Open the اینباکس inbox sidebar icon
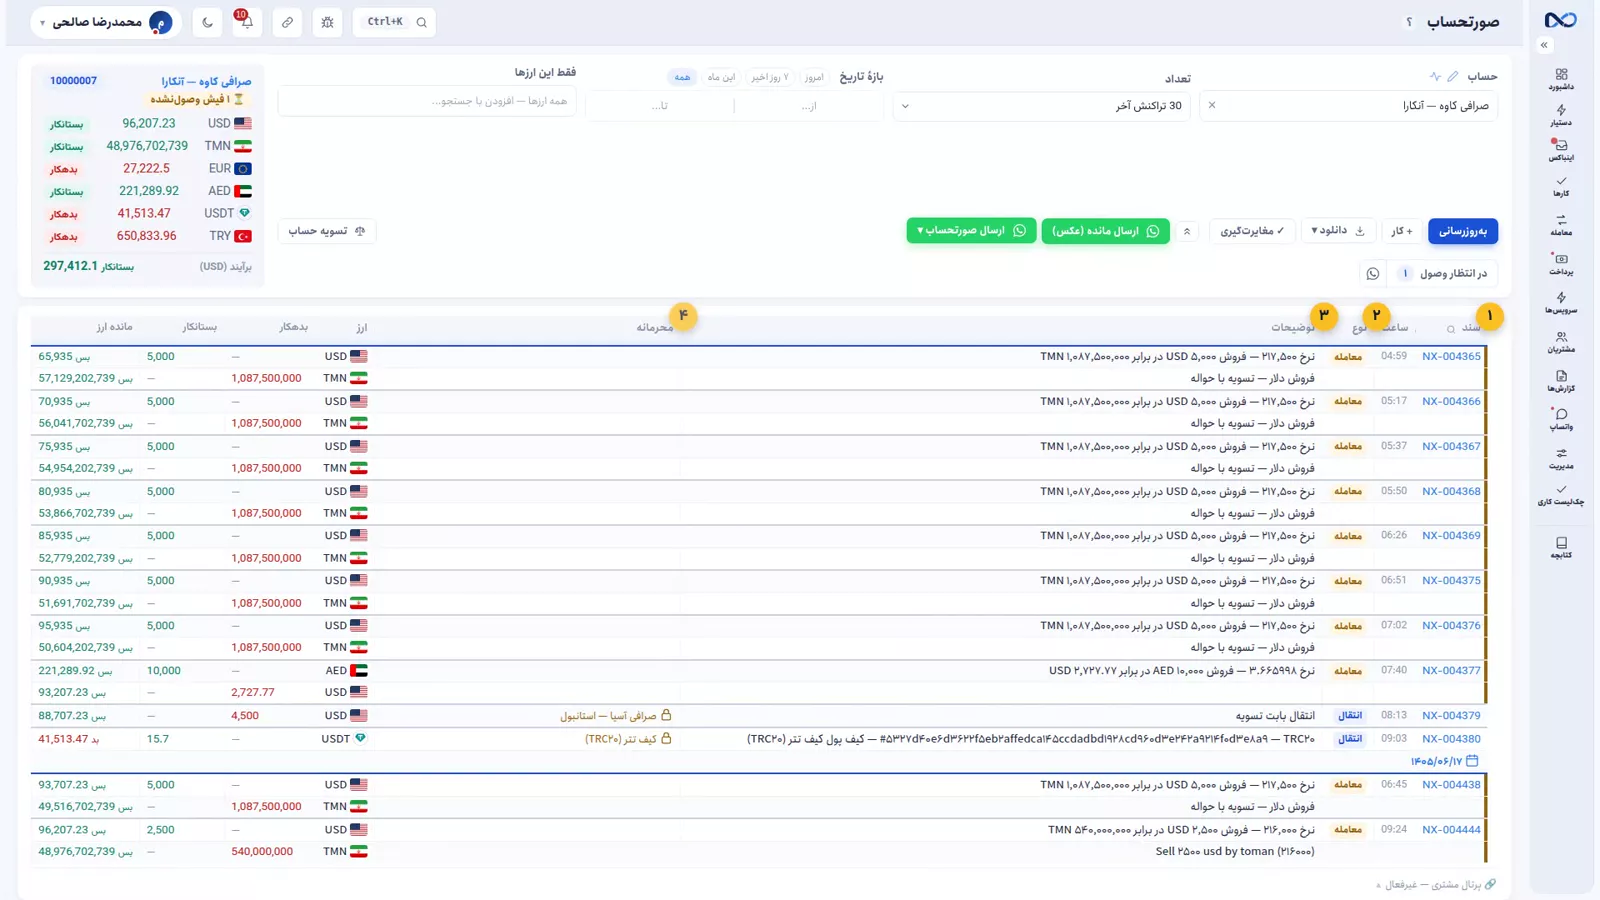Image resolution: width=1600 pixels, height=900 pixels. coord(1561,150)
